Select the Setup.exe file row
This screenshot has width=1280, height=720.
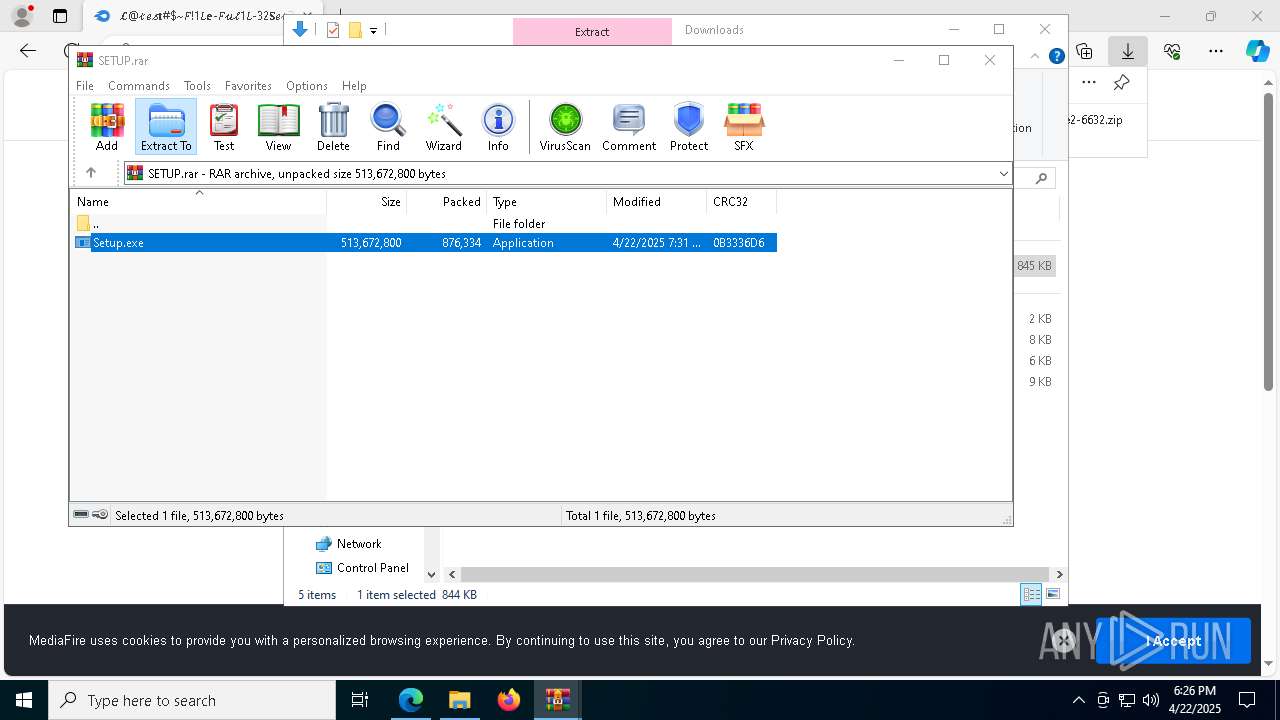(x=424, y=242)
